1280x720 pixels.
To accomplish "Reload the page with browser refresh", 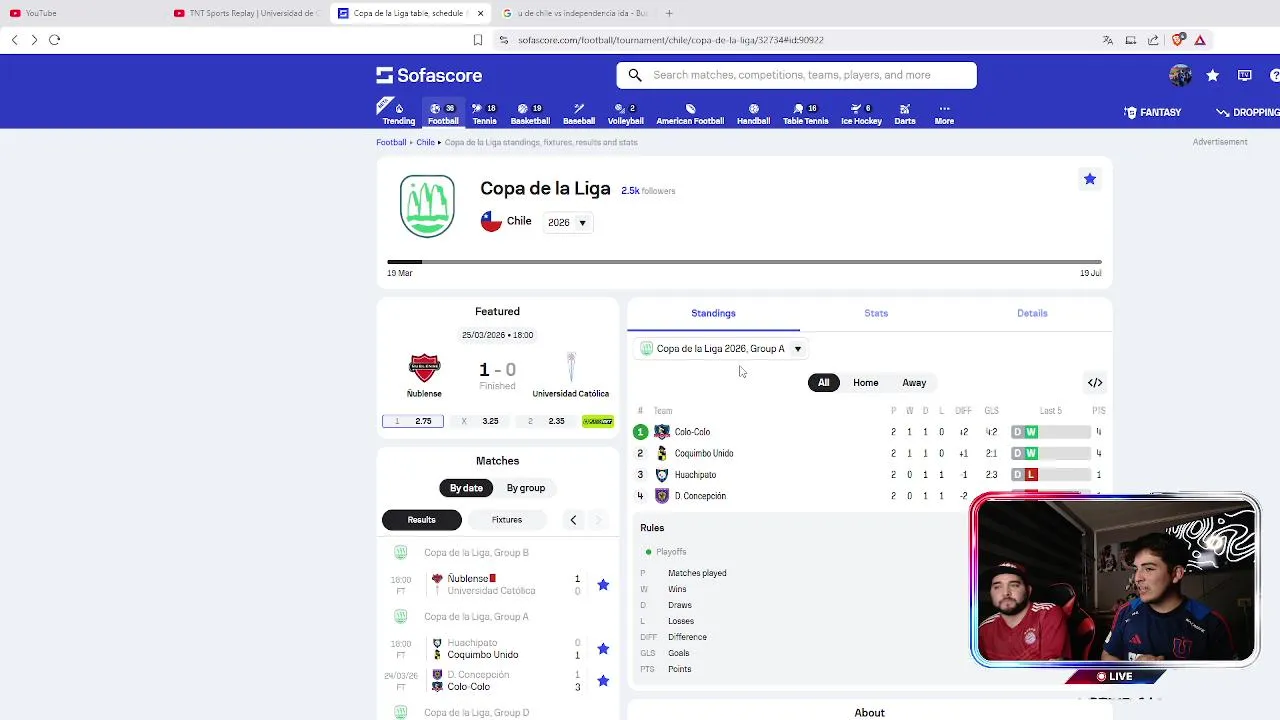I will [54, 40].
